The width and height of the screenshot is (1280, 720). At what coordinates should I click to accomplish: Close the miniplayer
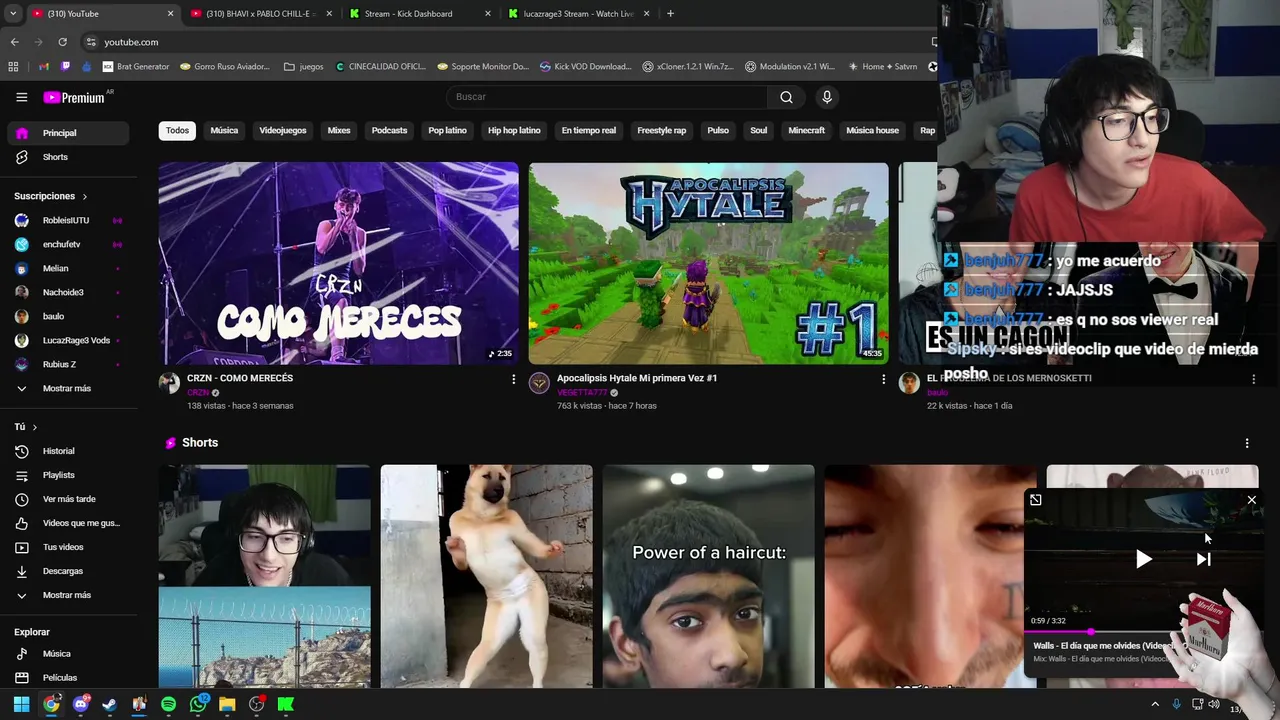tap(1251, 500)
